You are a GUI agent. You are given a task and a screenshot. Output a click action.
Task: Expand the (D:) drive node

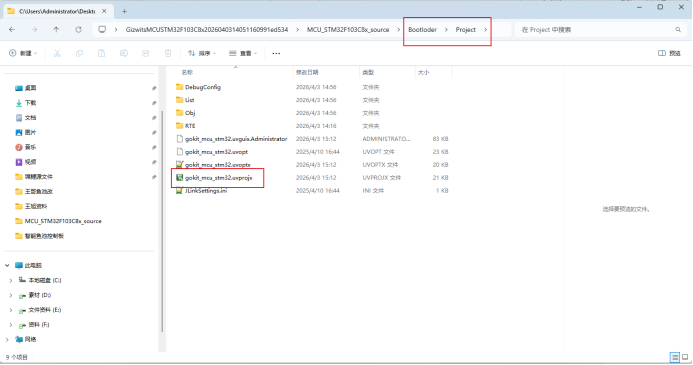tap(11, 295)
